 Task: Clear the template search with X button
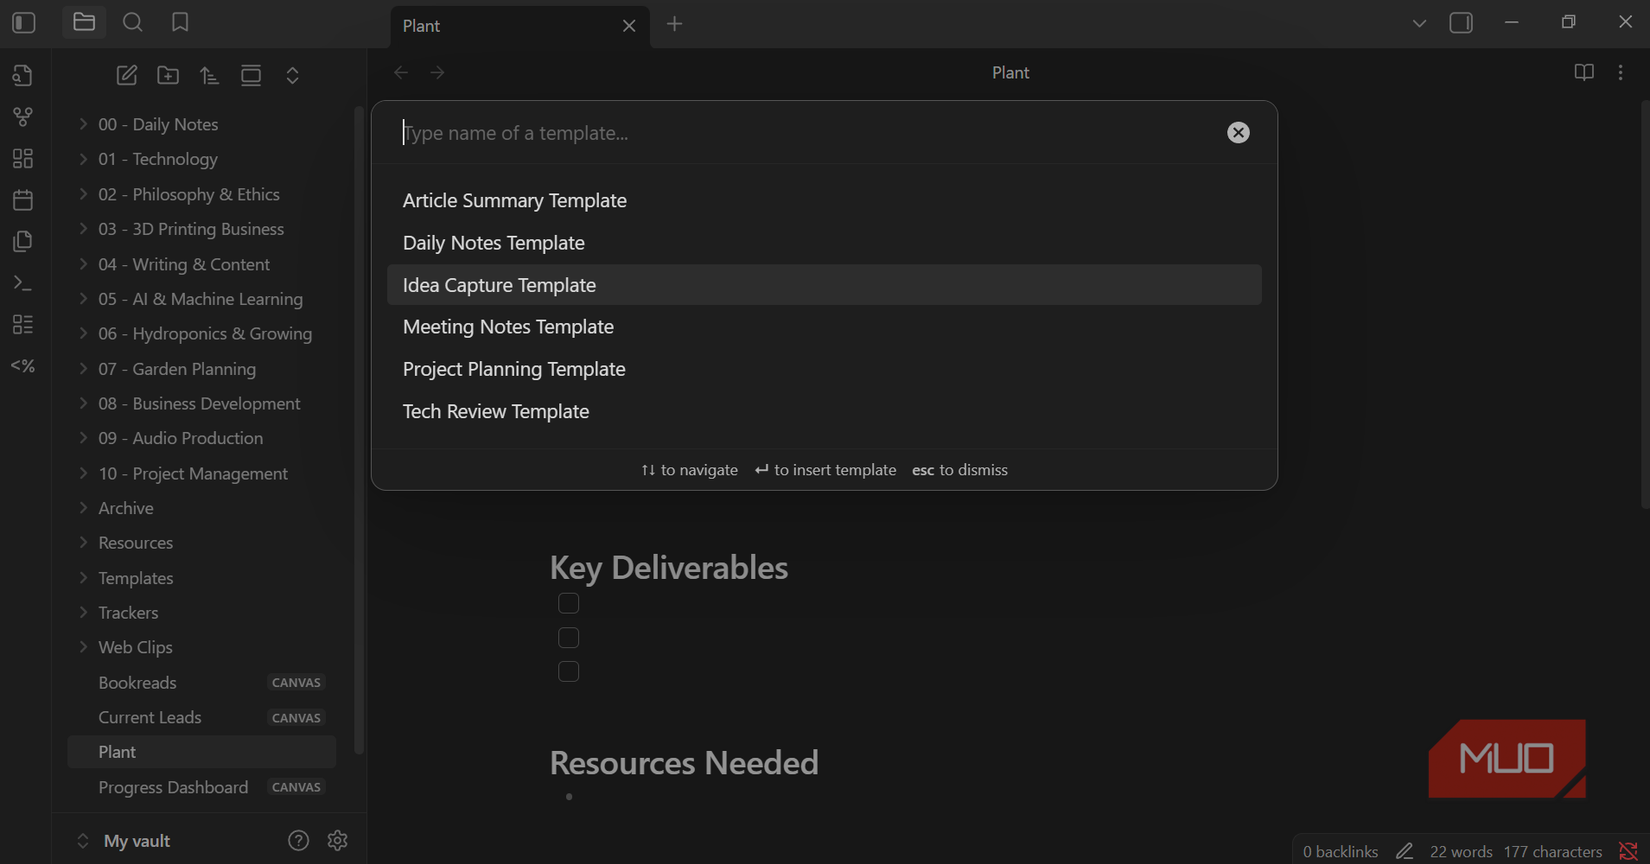point(1238,133)
